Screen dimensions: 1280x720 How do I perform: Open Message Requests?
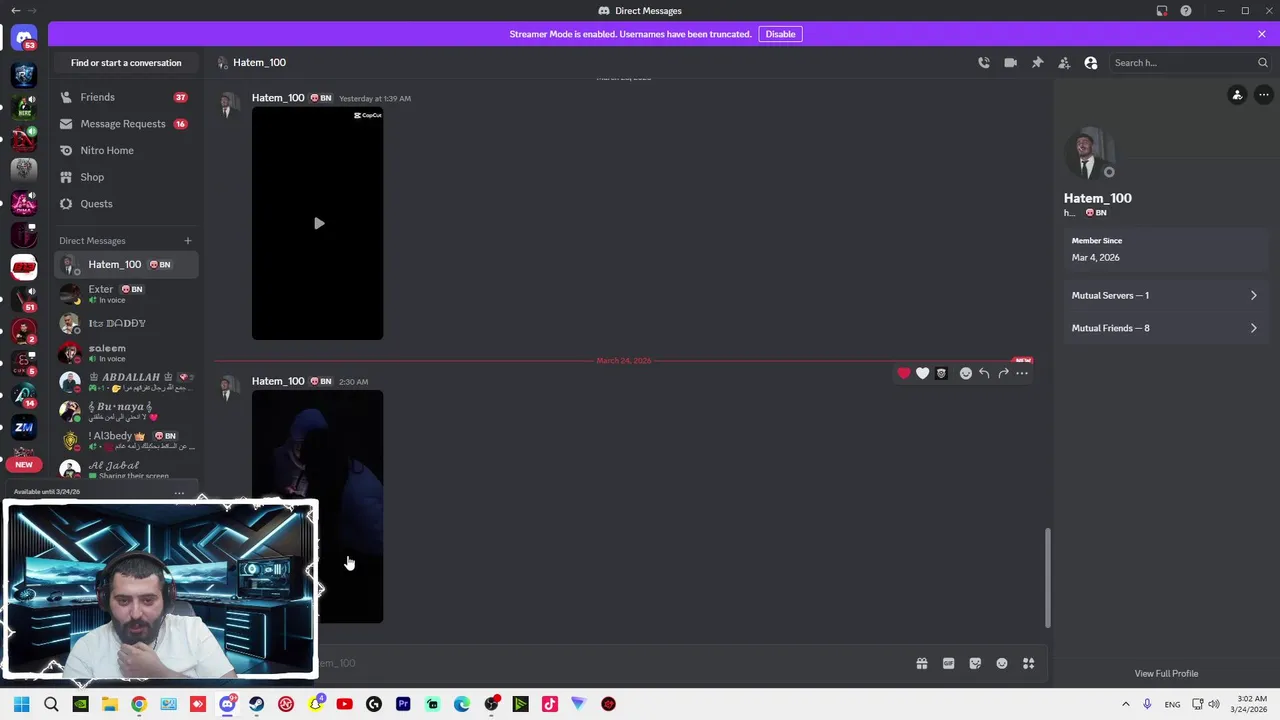pos(125,124)
